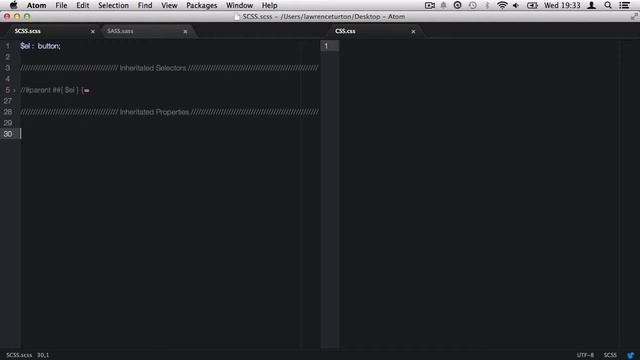The image size is (640, 360).
Task: Click the bird icon in status bar
Action: (631, 355)
